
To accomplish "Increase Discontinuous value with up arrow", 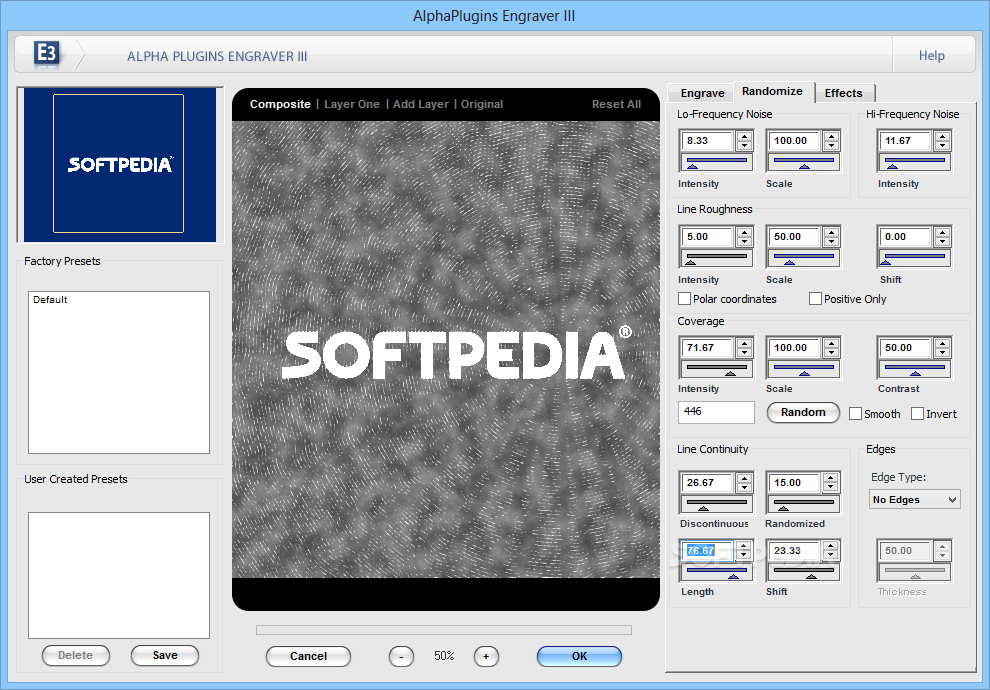I will coord(744,478).
